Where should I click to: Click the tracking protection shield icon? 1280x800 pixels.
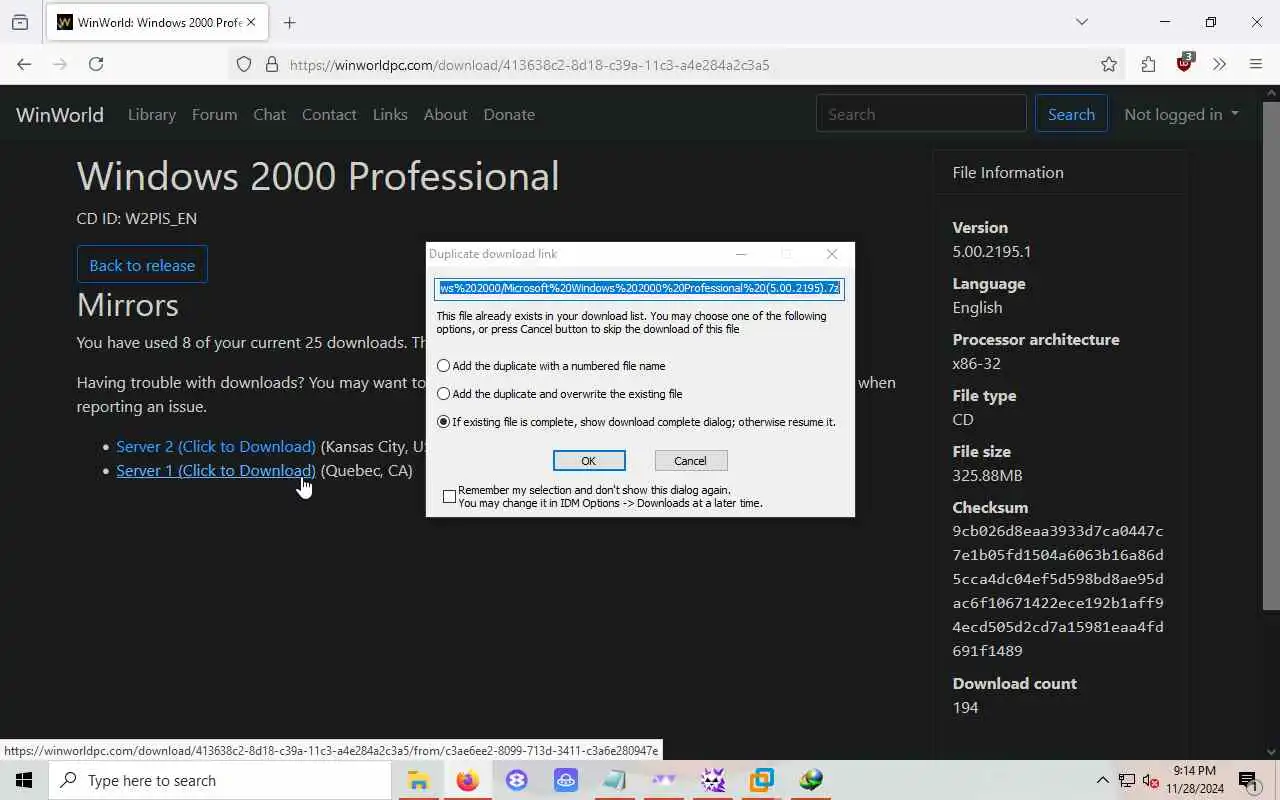244,64
